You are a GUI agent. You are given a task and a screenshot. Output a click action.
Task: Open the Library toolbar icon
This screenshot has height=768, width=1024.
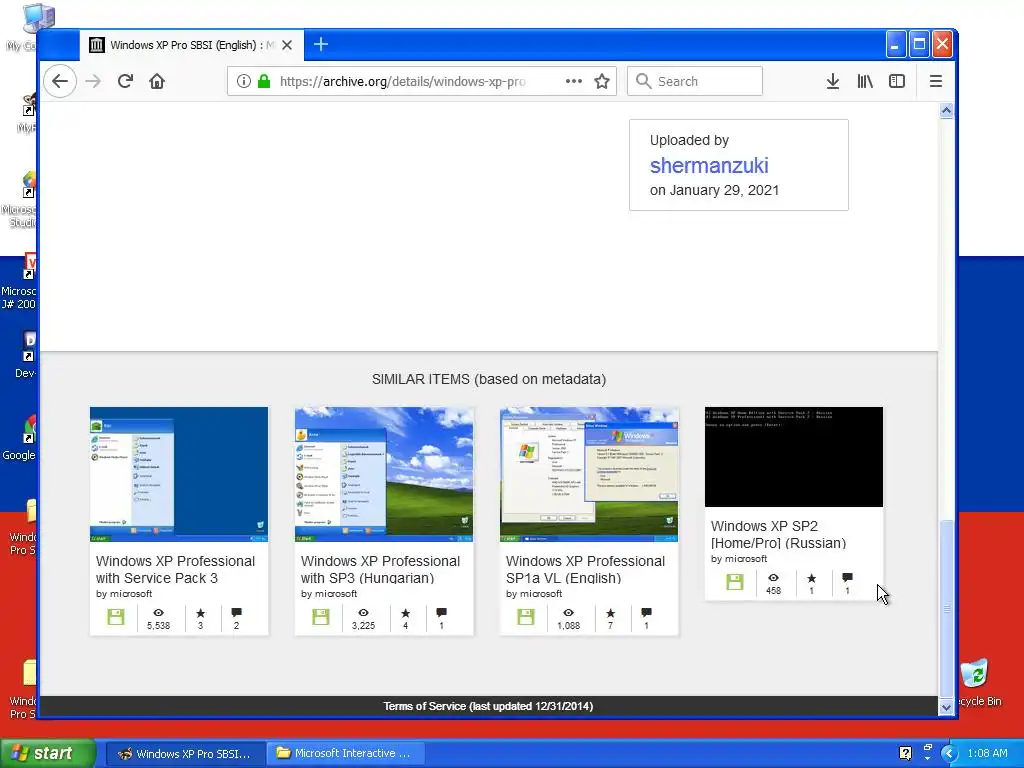tap(865, 82)
